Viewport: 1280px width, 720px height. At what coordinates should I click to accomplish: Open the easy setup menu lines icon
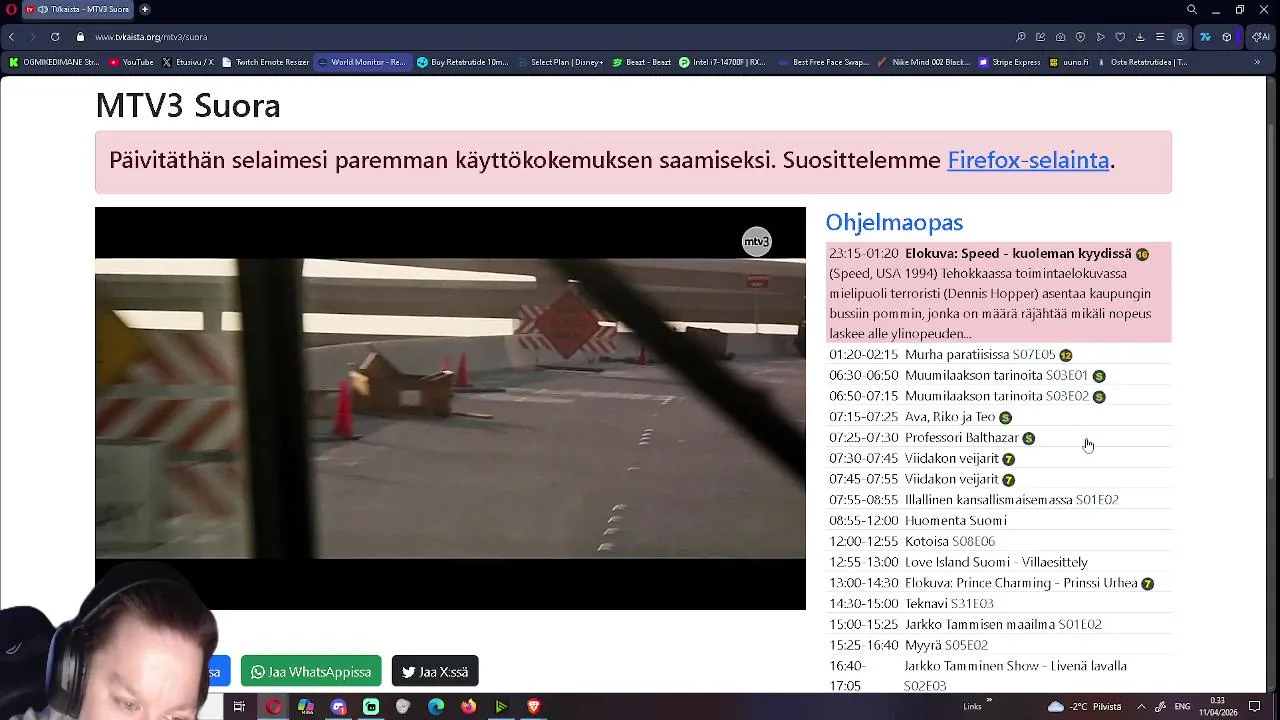coord(1160,37)
